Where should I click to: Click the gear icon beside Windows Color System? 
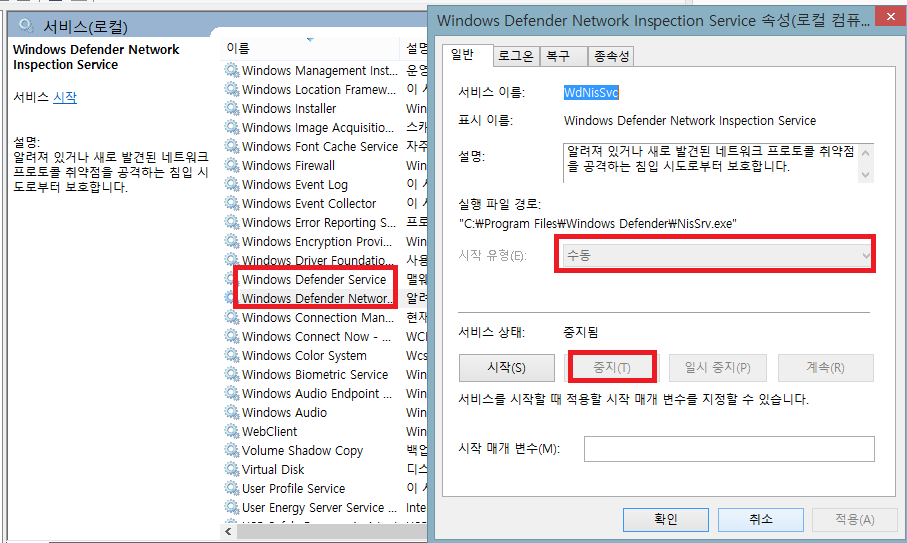pyautogui.click(x=232, y=355)
